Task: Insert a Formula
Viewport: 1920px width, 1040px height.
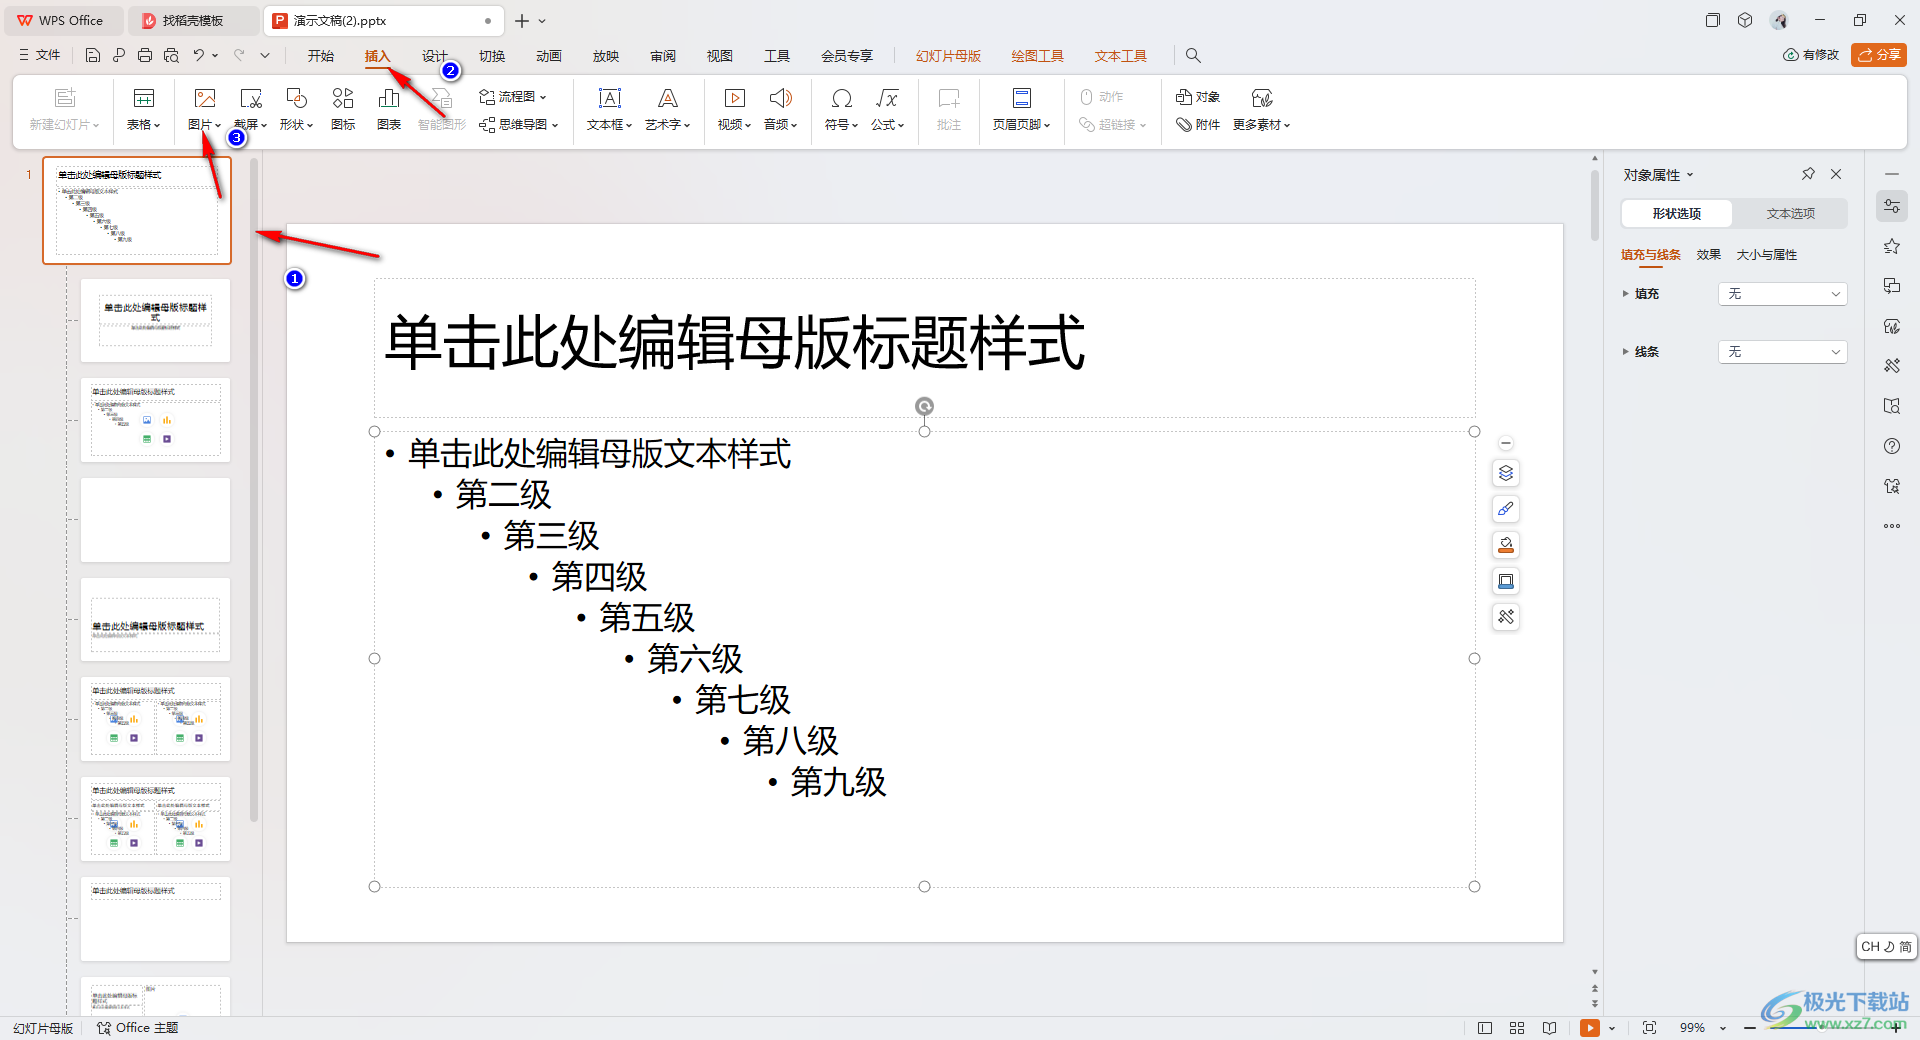Action: tap(887, 109)
